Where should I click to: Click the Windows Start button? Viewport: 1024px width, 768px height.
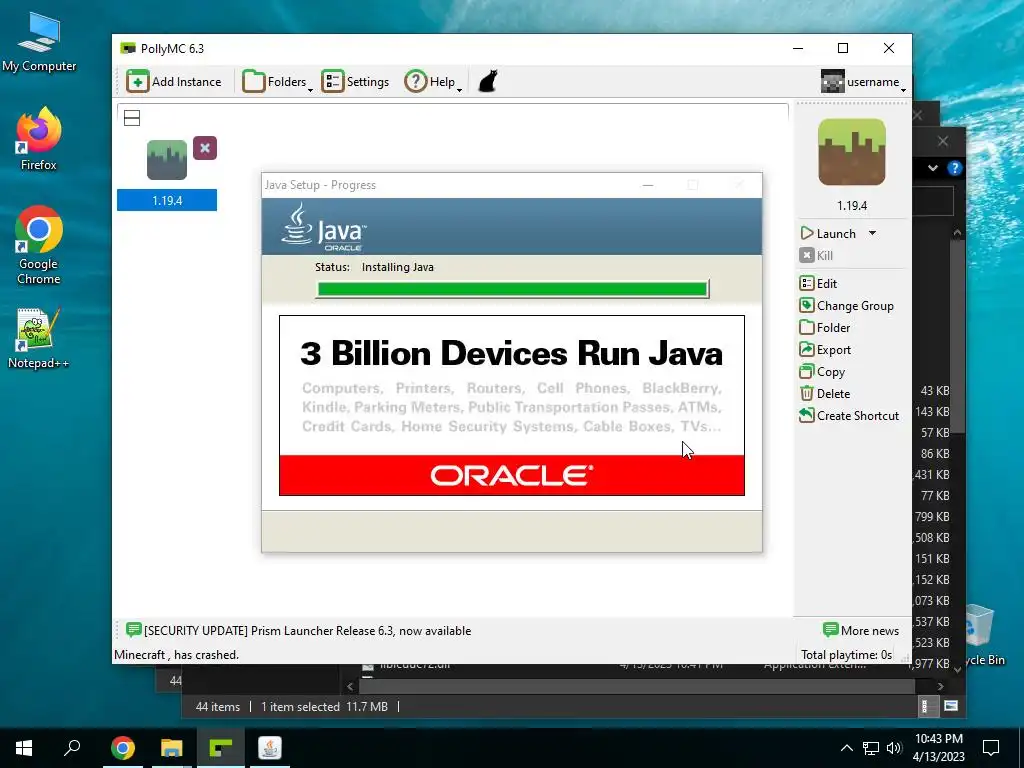click(24, 748)
